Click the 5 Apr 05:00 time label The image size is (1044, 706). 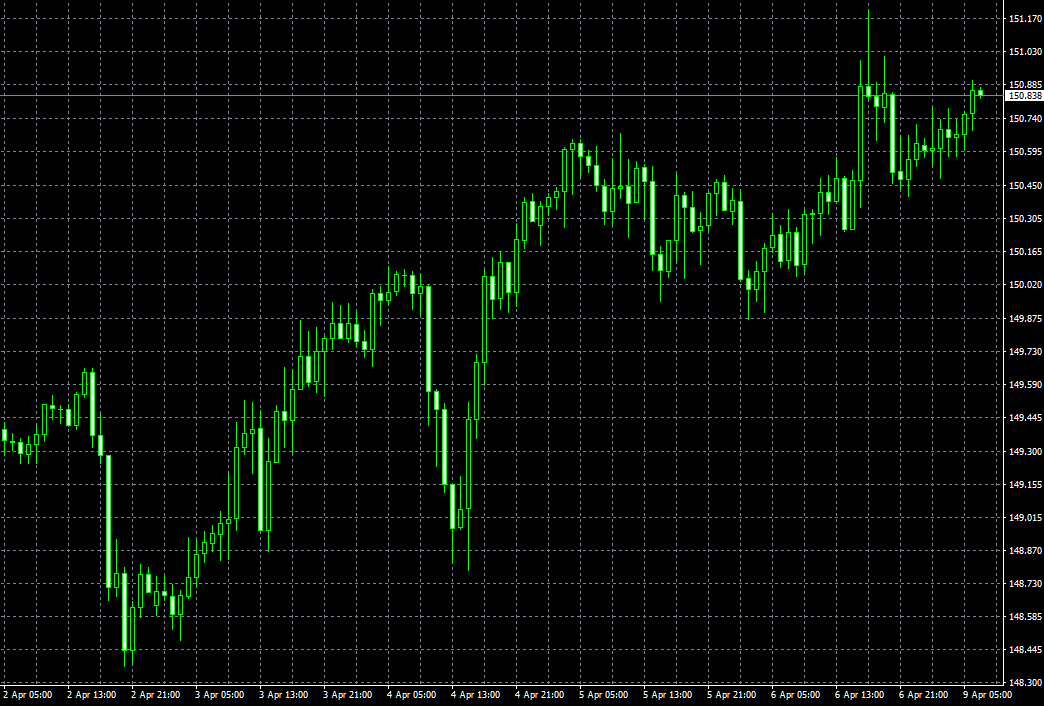pos(603,695)
